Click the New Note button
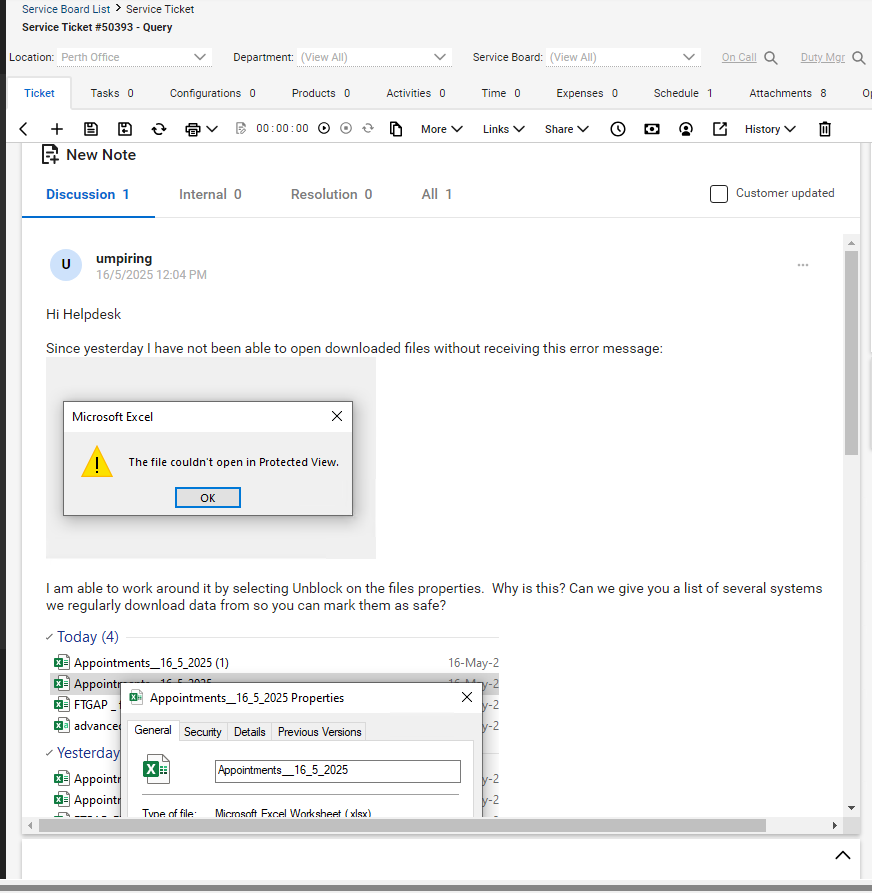Viewport: 872px width, 893px height. [x=89, y=155]
